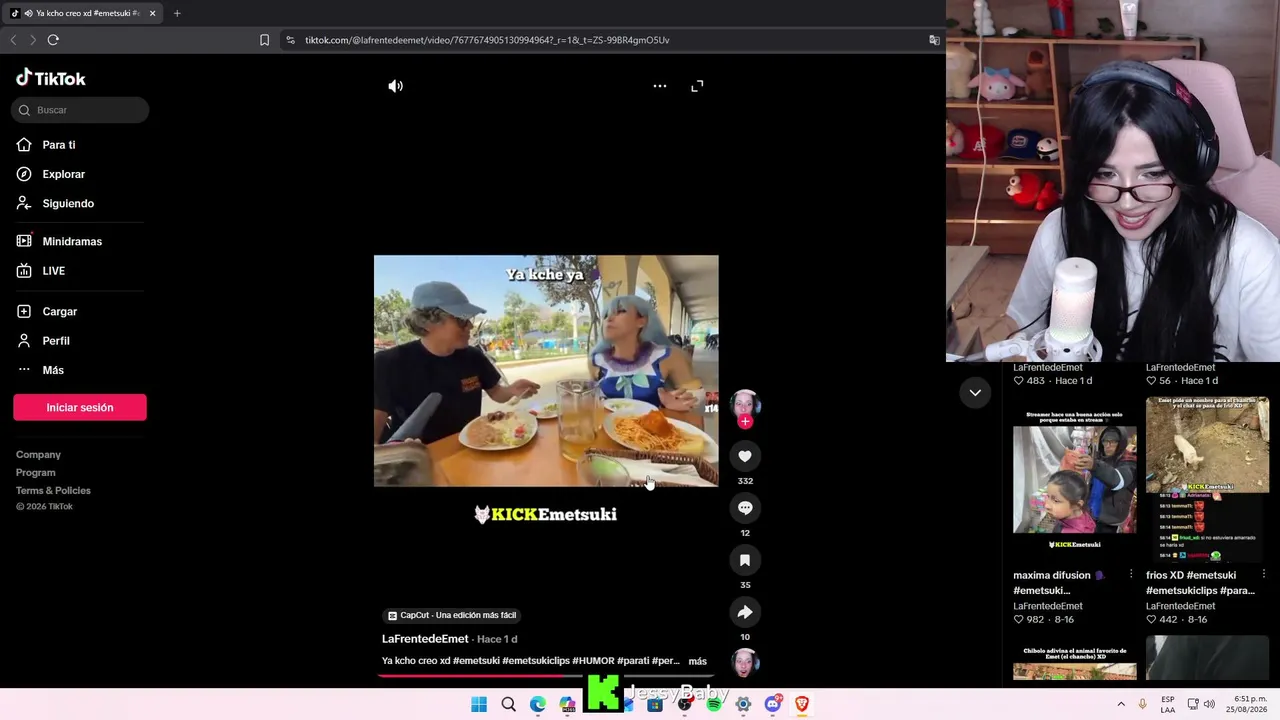The width and height of the screenshot is (1280, 720).
Task: View site information icon beside the URL
Action: [290, 40]
